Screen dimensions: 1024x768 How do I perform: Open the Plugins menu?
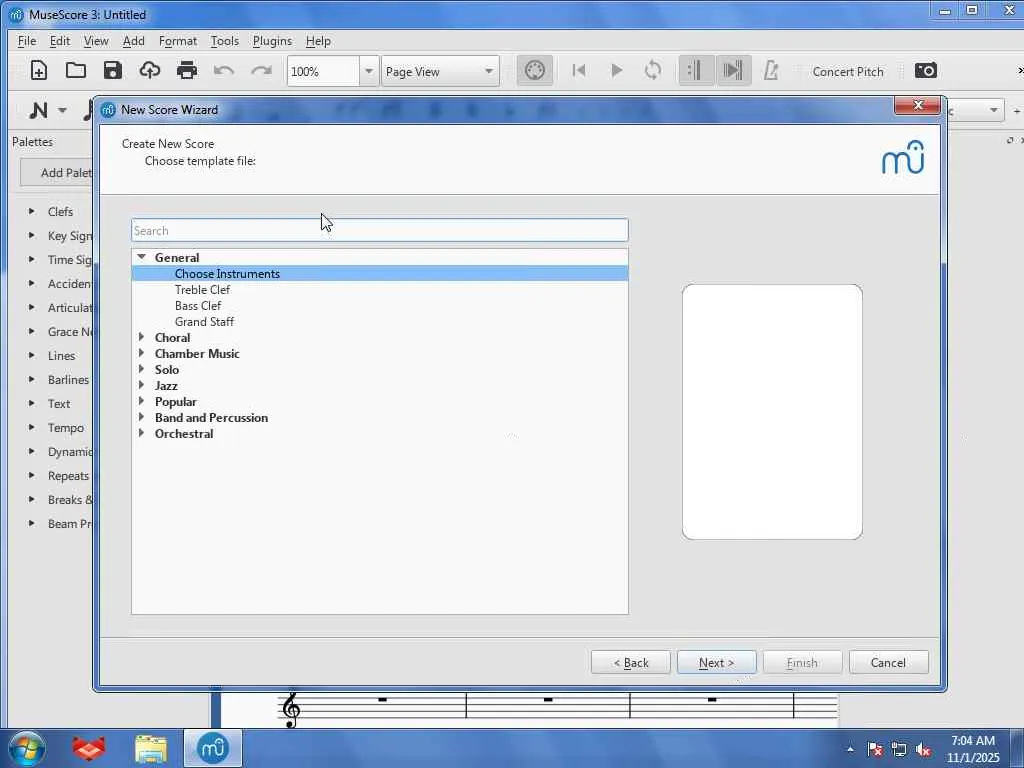tap(272, 40)
